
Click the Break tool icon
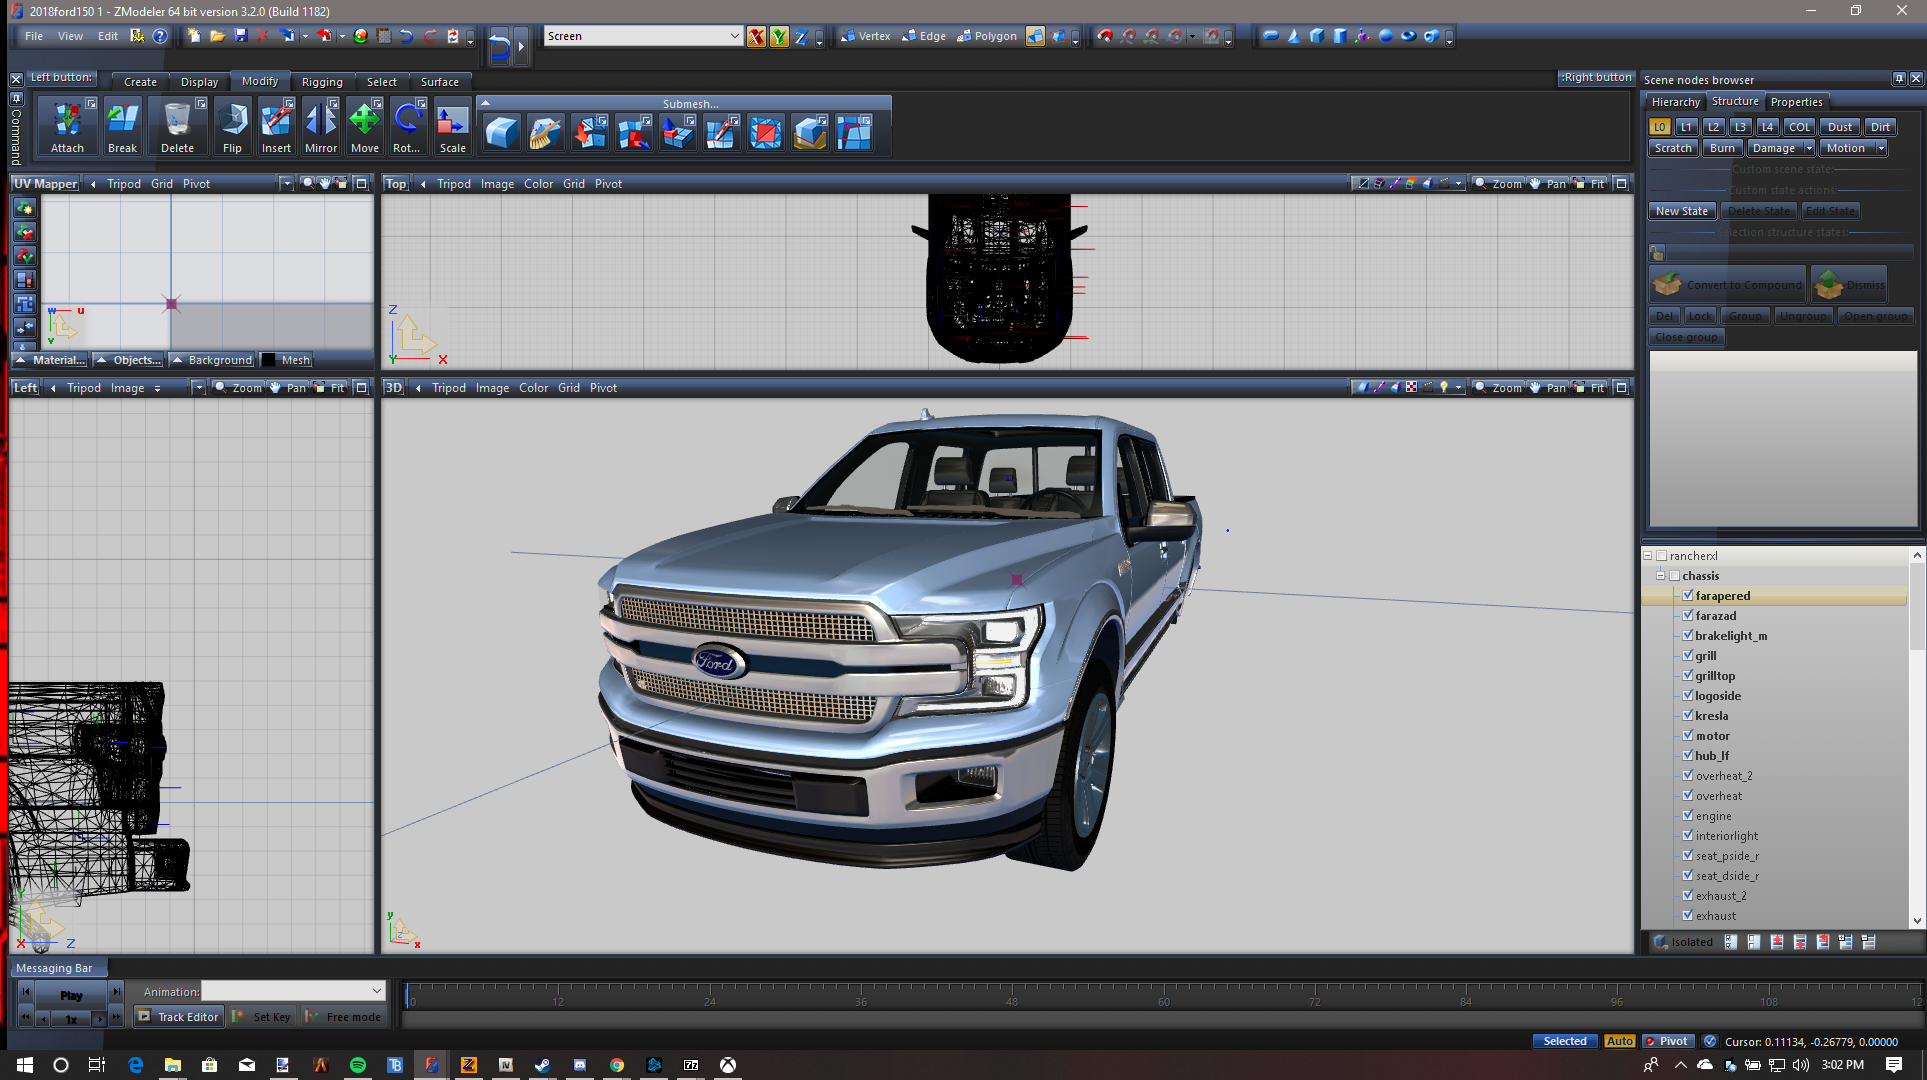(122, 127)
